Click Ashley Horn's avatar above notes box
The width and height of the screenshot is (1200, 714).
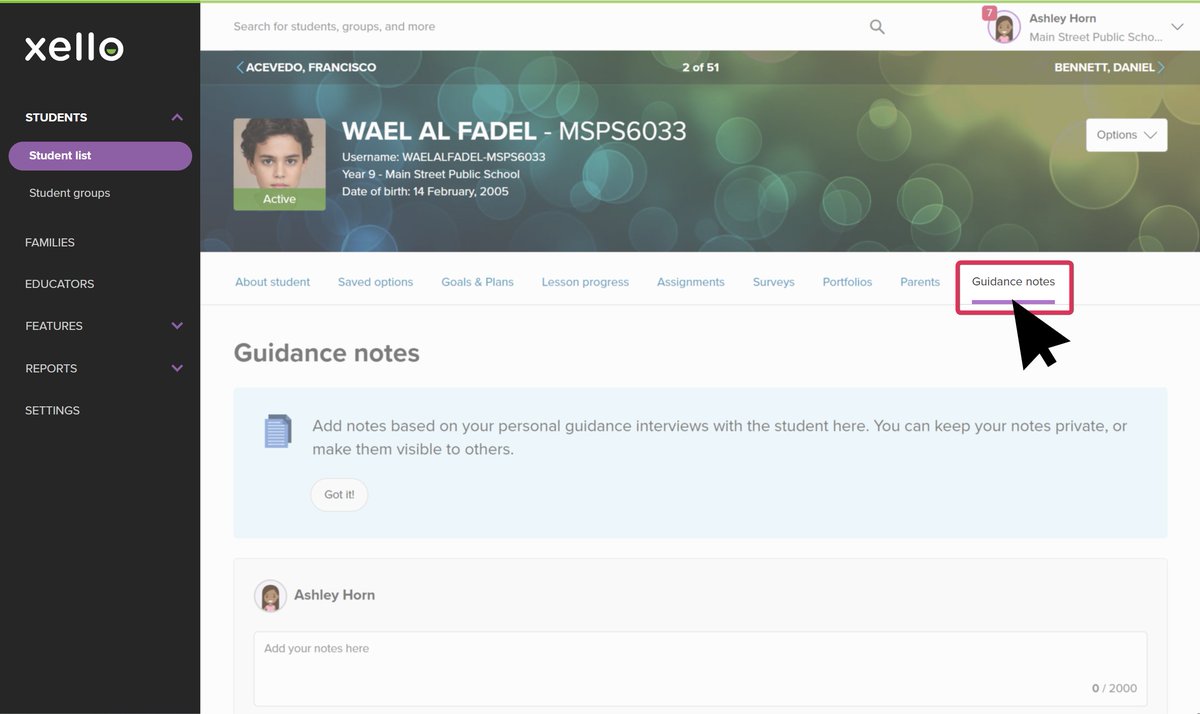[x=270, y=596]
